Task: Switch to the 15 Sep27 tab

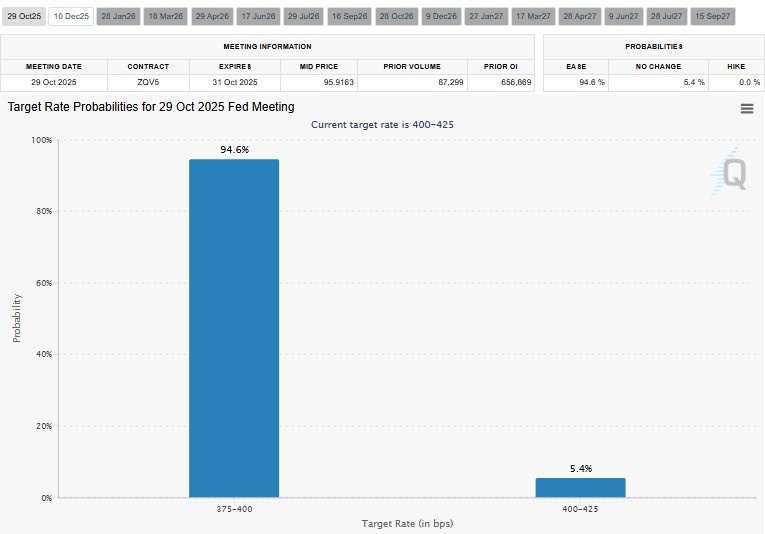Action: [714, 16]
